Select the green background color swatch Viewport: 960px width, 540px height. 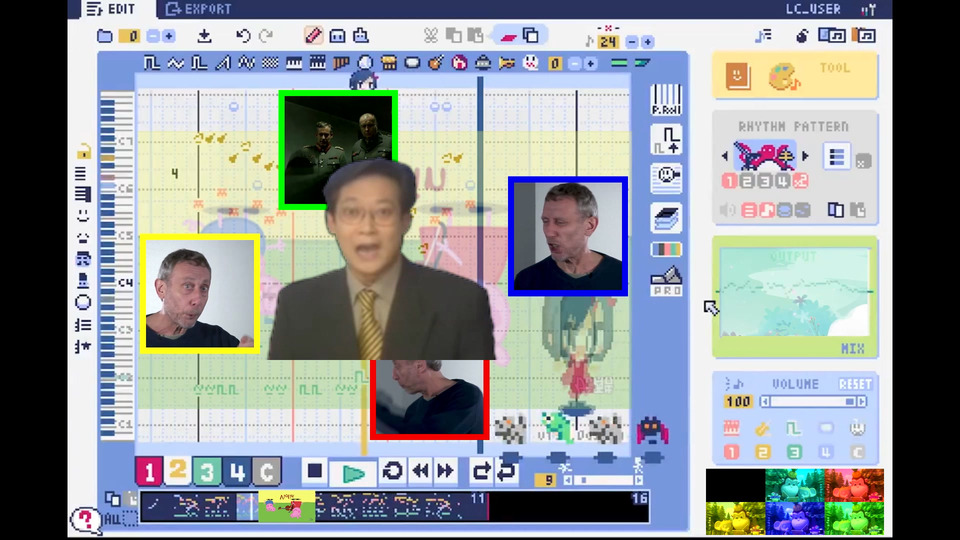point(854,517)
